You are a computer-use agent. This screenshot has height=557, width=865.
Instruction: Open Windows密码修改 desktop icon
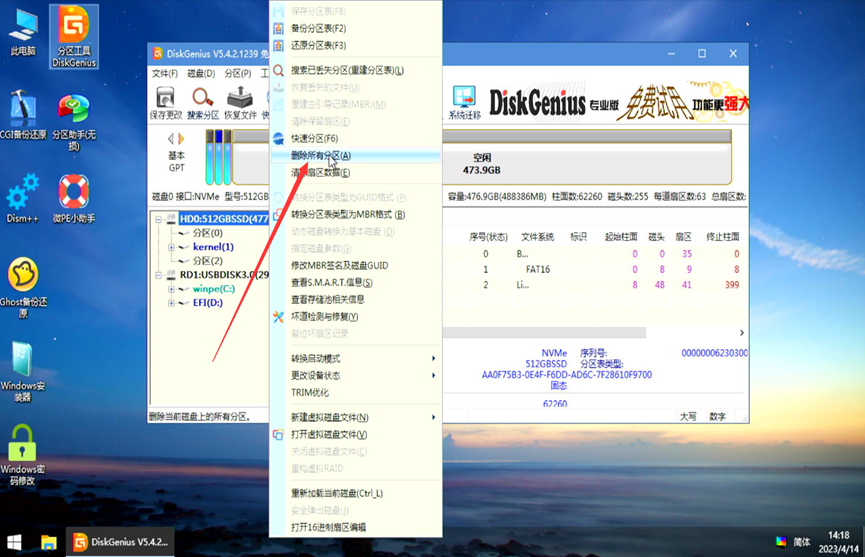(x=22, y=454)
